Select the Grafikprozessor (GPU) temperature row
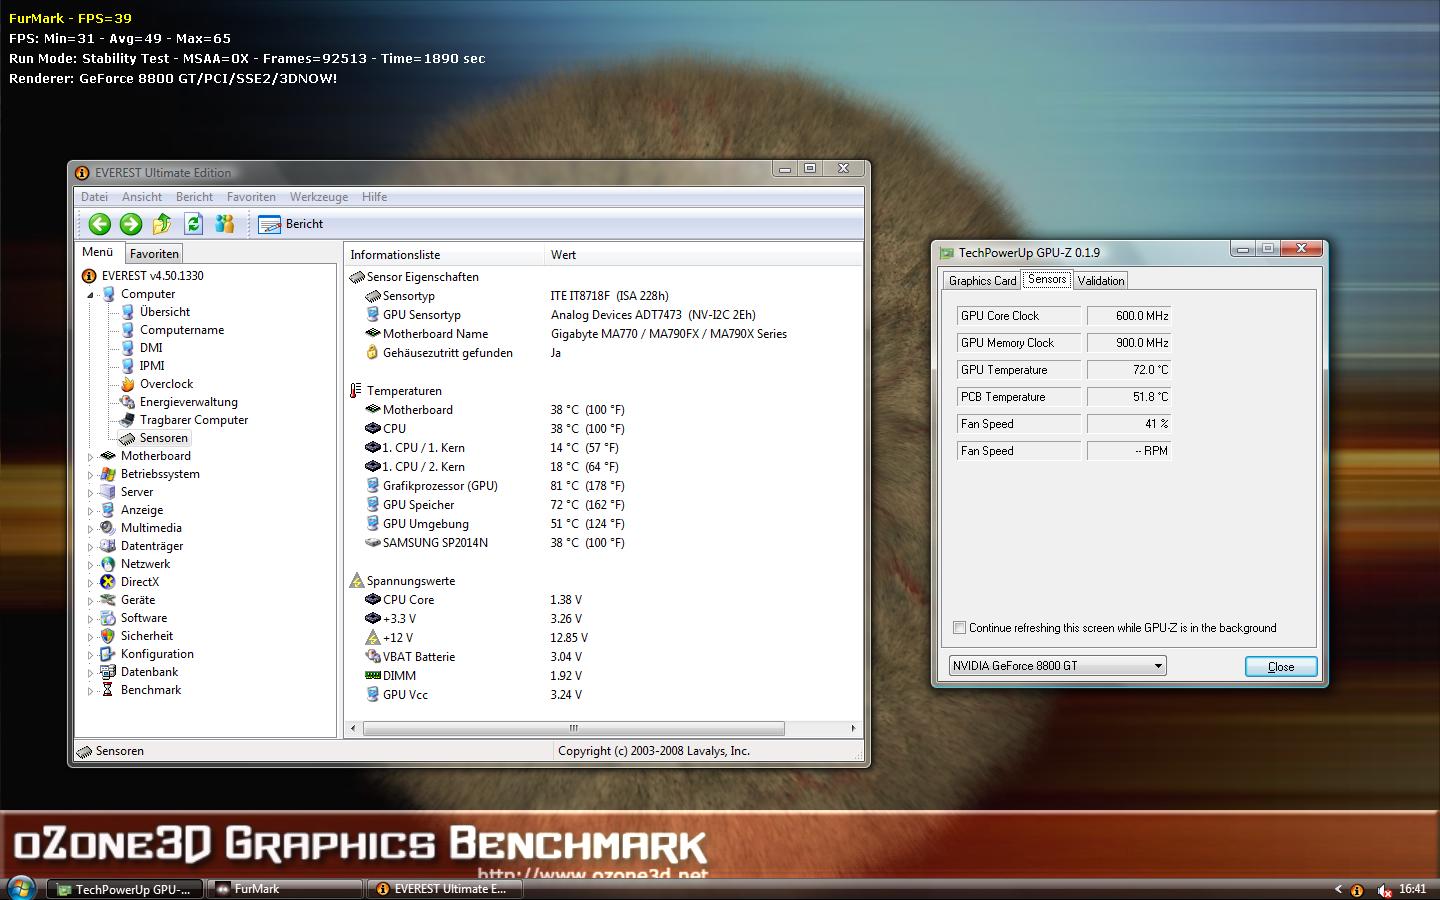Image resolution: width=1440 pixels, height=900 pixels. pos(604,486)
